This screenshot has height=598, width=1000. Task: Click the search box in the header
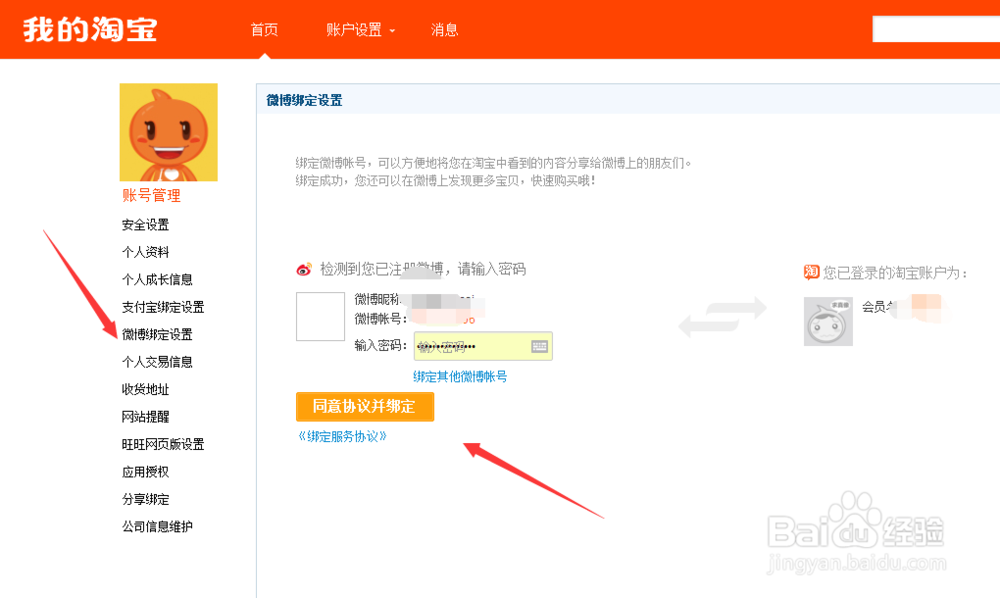pyautogui.click(x=936, y=29)
